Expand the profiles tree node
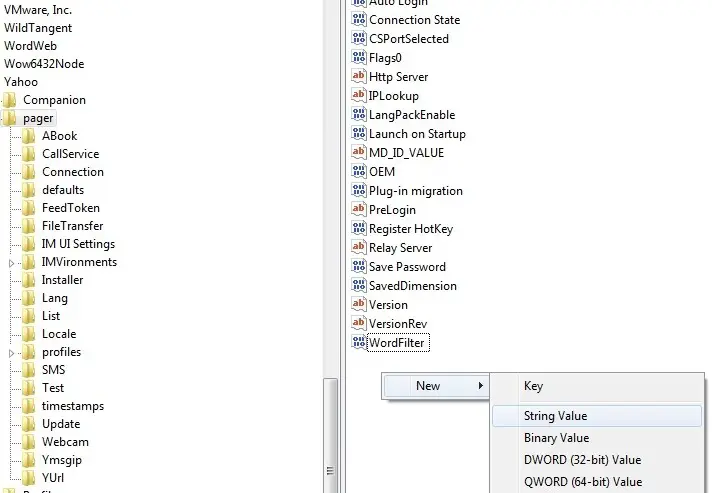Viewport: 712px width, 493px height. point(11,353)
